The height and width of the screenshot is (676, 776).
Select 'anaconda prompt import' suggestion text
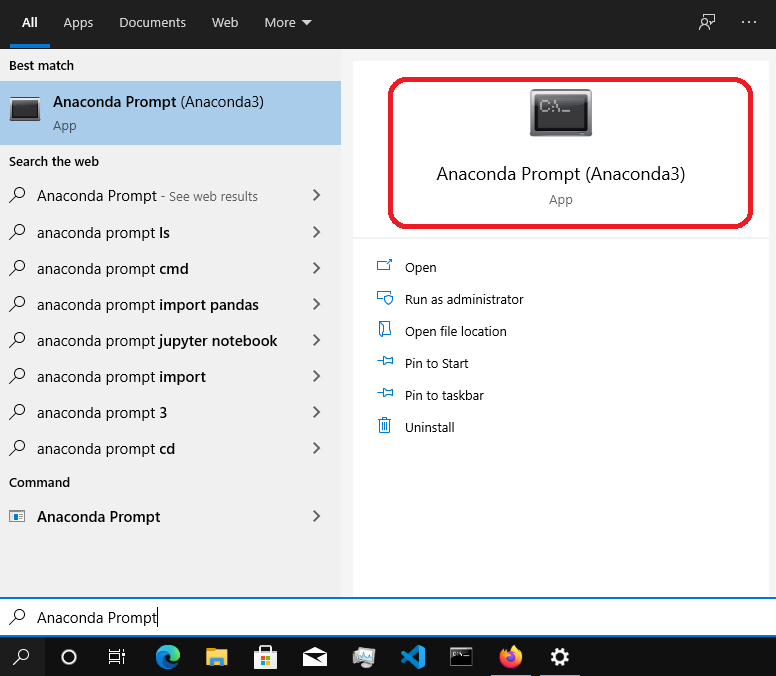coord(121,377)
